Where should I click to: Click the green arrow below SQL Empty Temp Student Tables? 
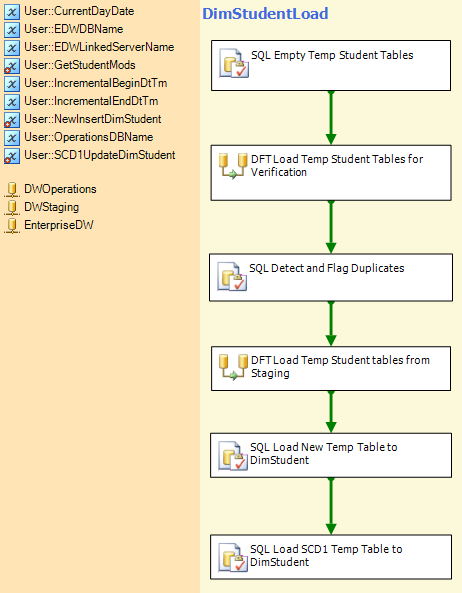(331, 118)
